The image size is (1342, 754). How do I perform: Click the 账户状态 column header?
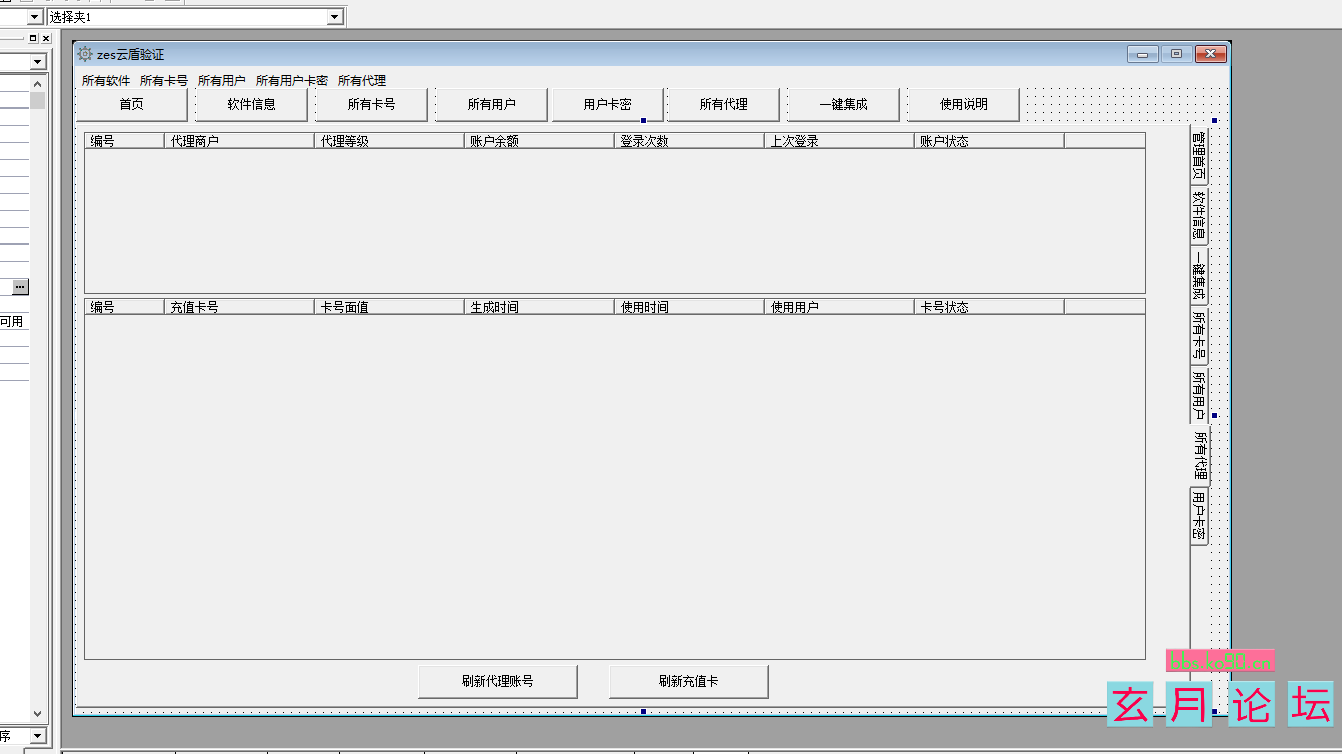point(989,141)
